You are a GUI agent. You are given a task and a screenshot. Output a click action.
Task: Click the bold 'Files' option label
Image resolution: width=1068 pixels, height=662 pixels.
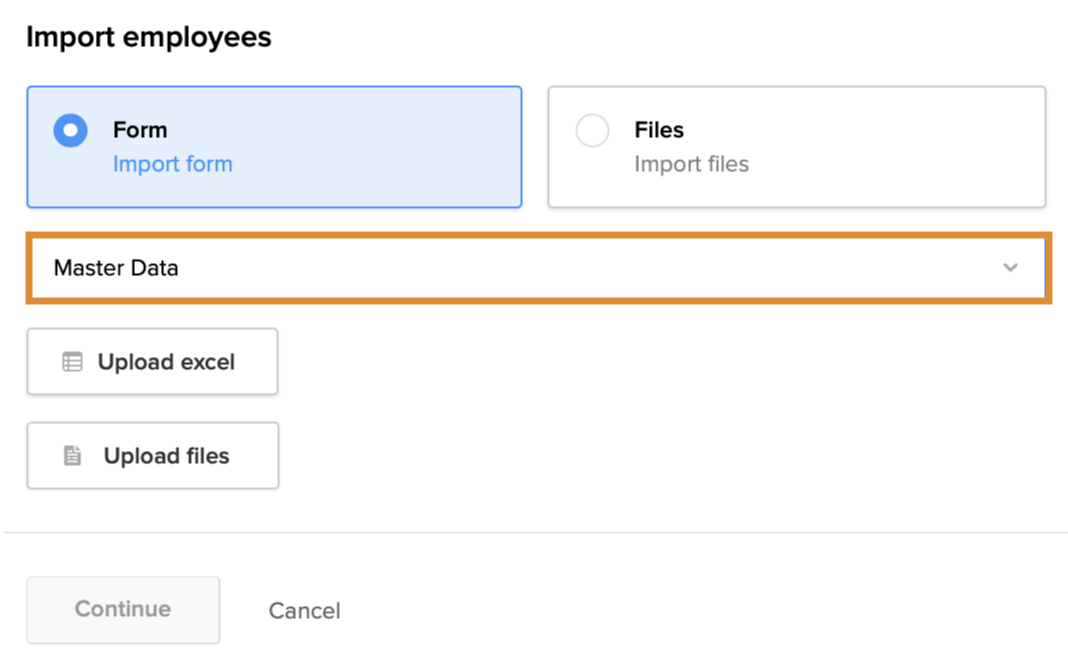click(659, 130)
